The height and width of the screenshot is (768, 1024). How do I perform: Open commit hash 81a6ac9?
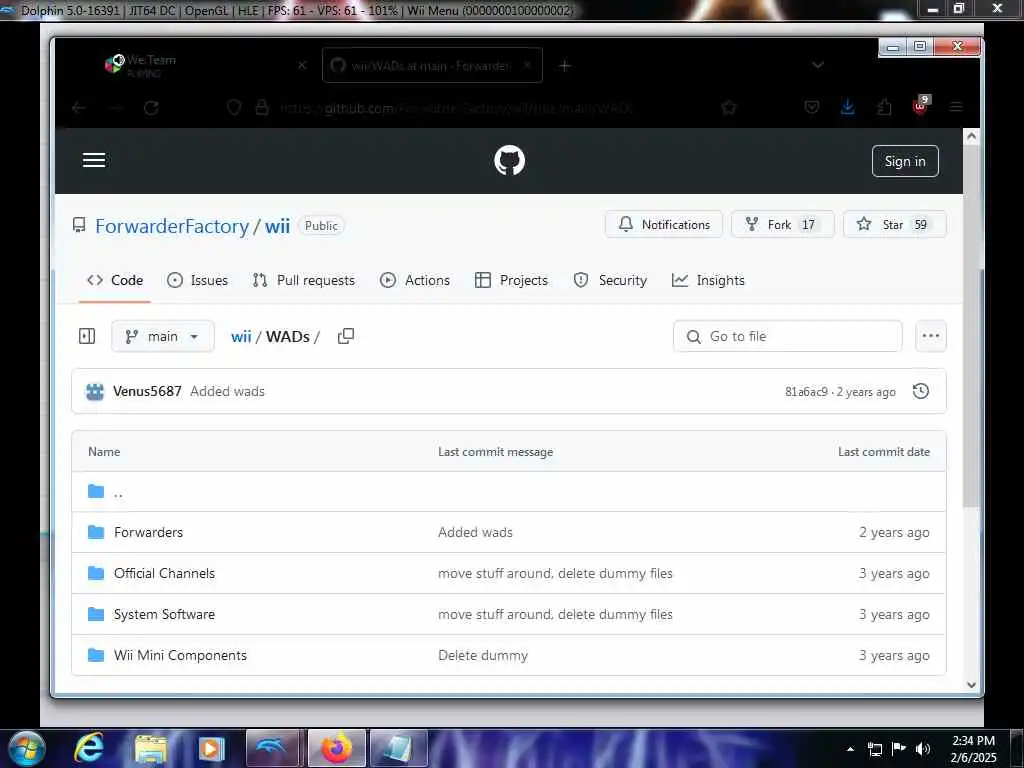[x=806, y=392]
